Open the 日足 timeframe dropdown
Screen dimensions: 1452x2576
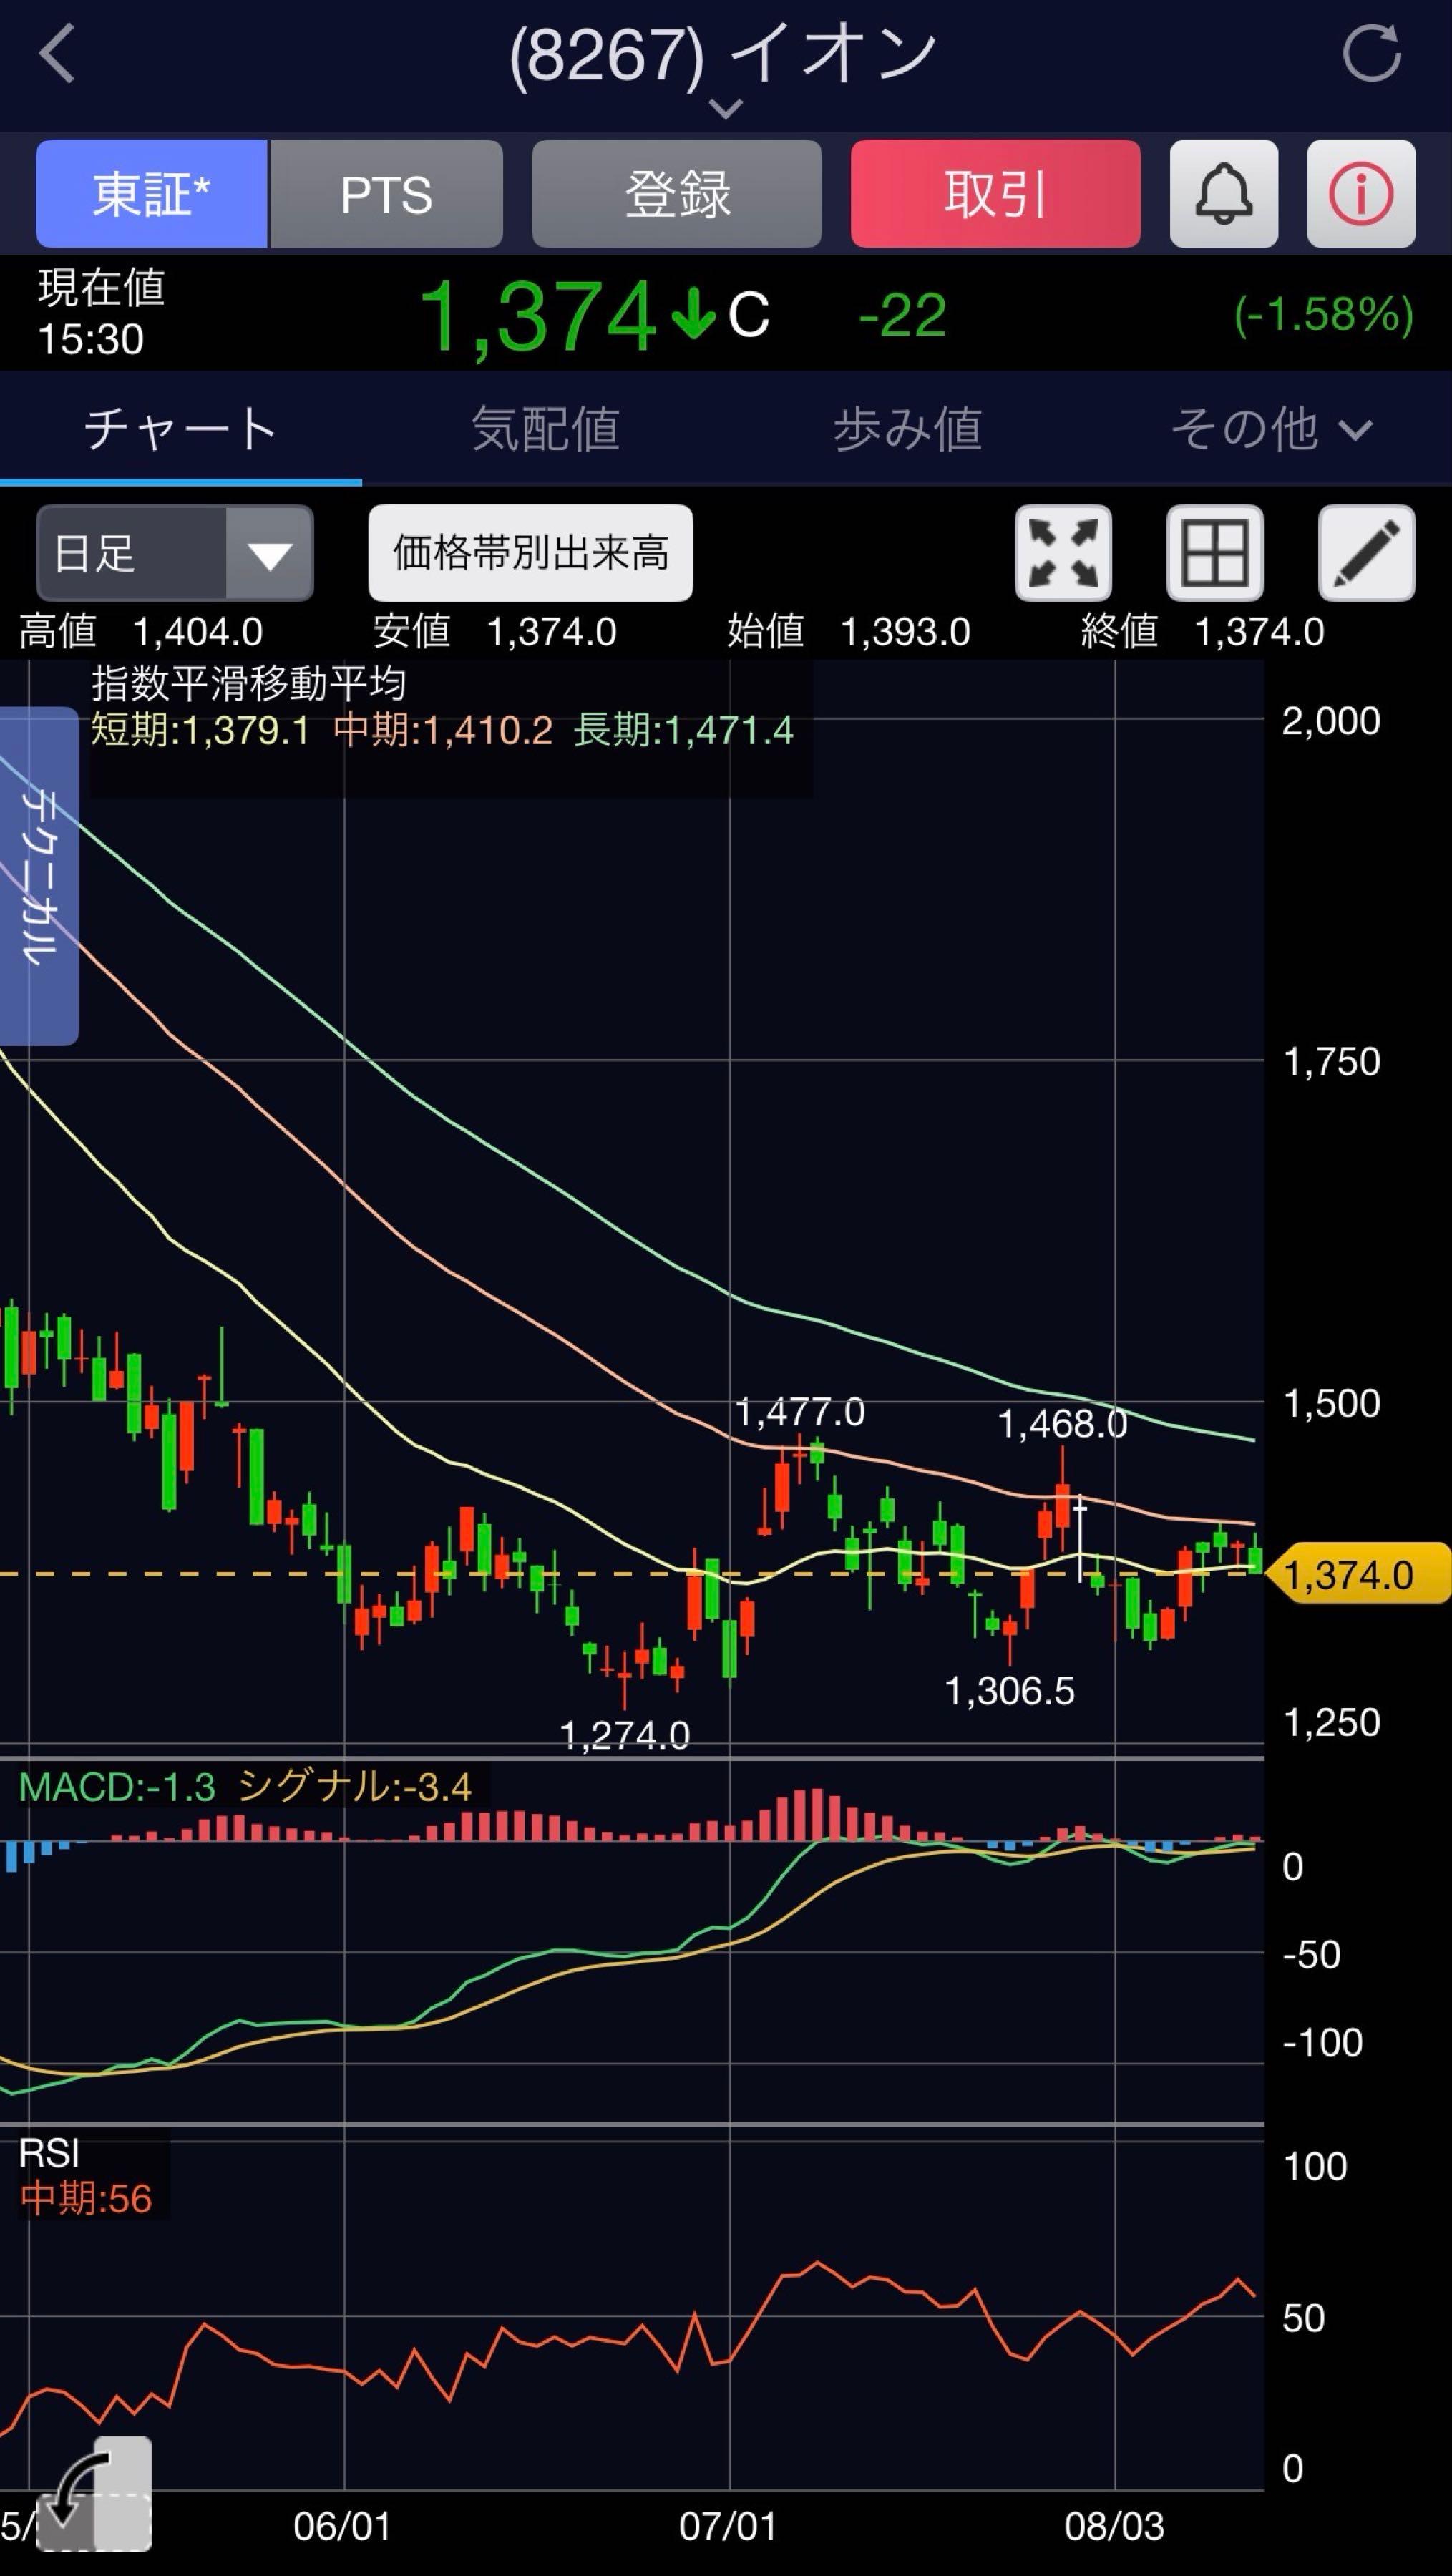click(x=175, y=553)
